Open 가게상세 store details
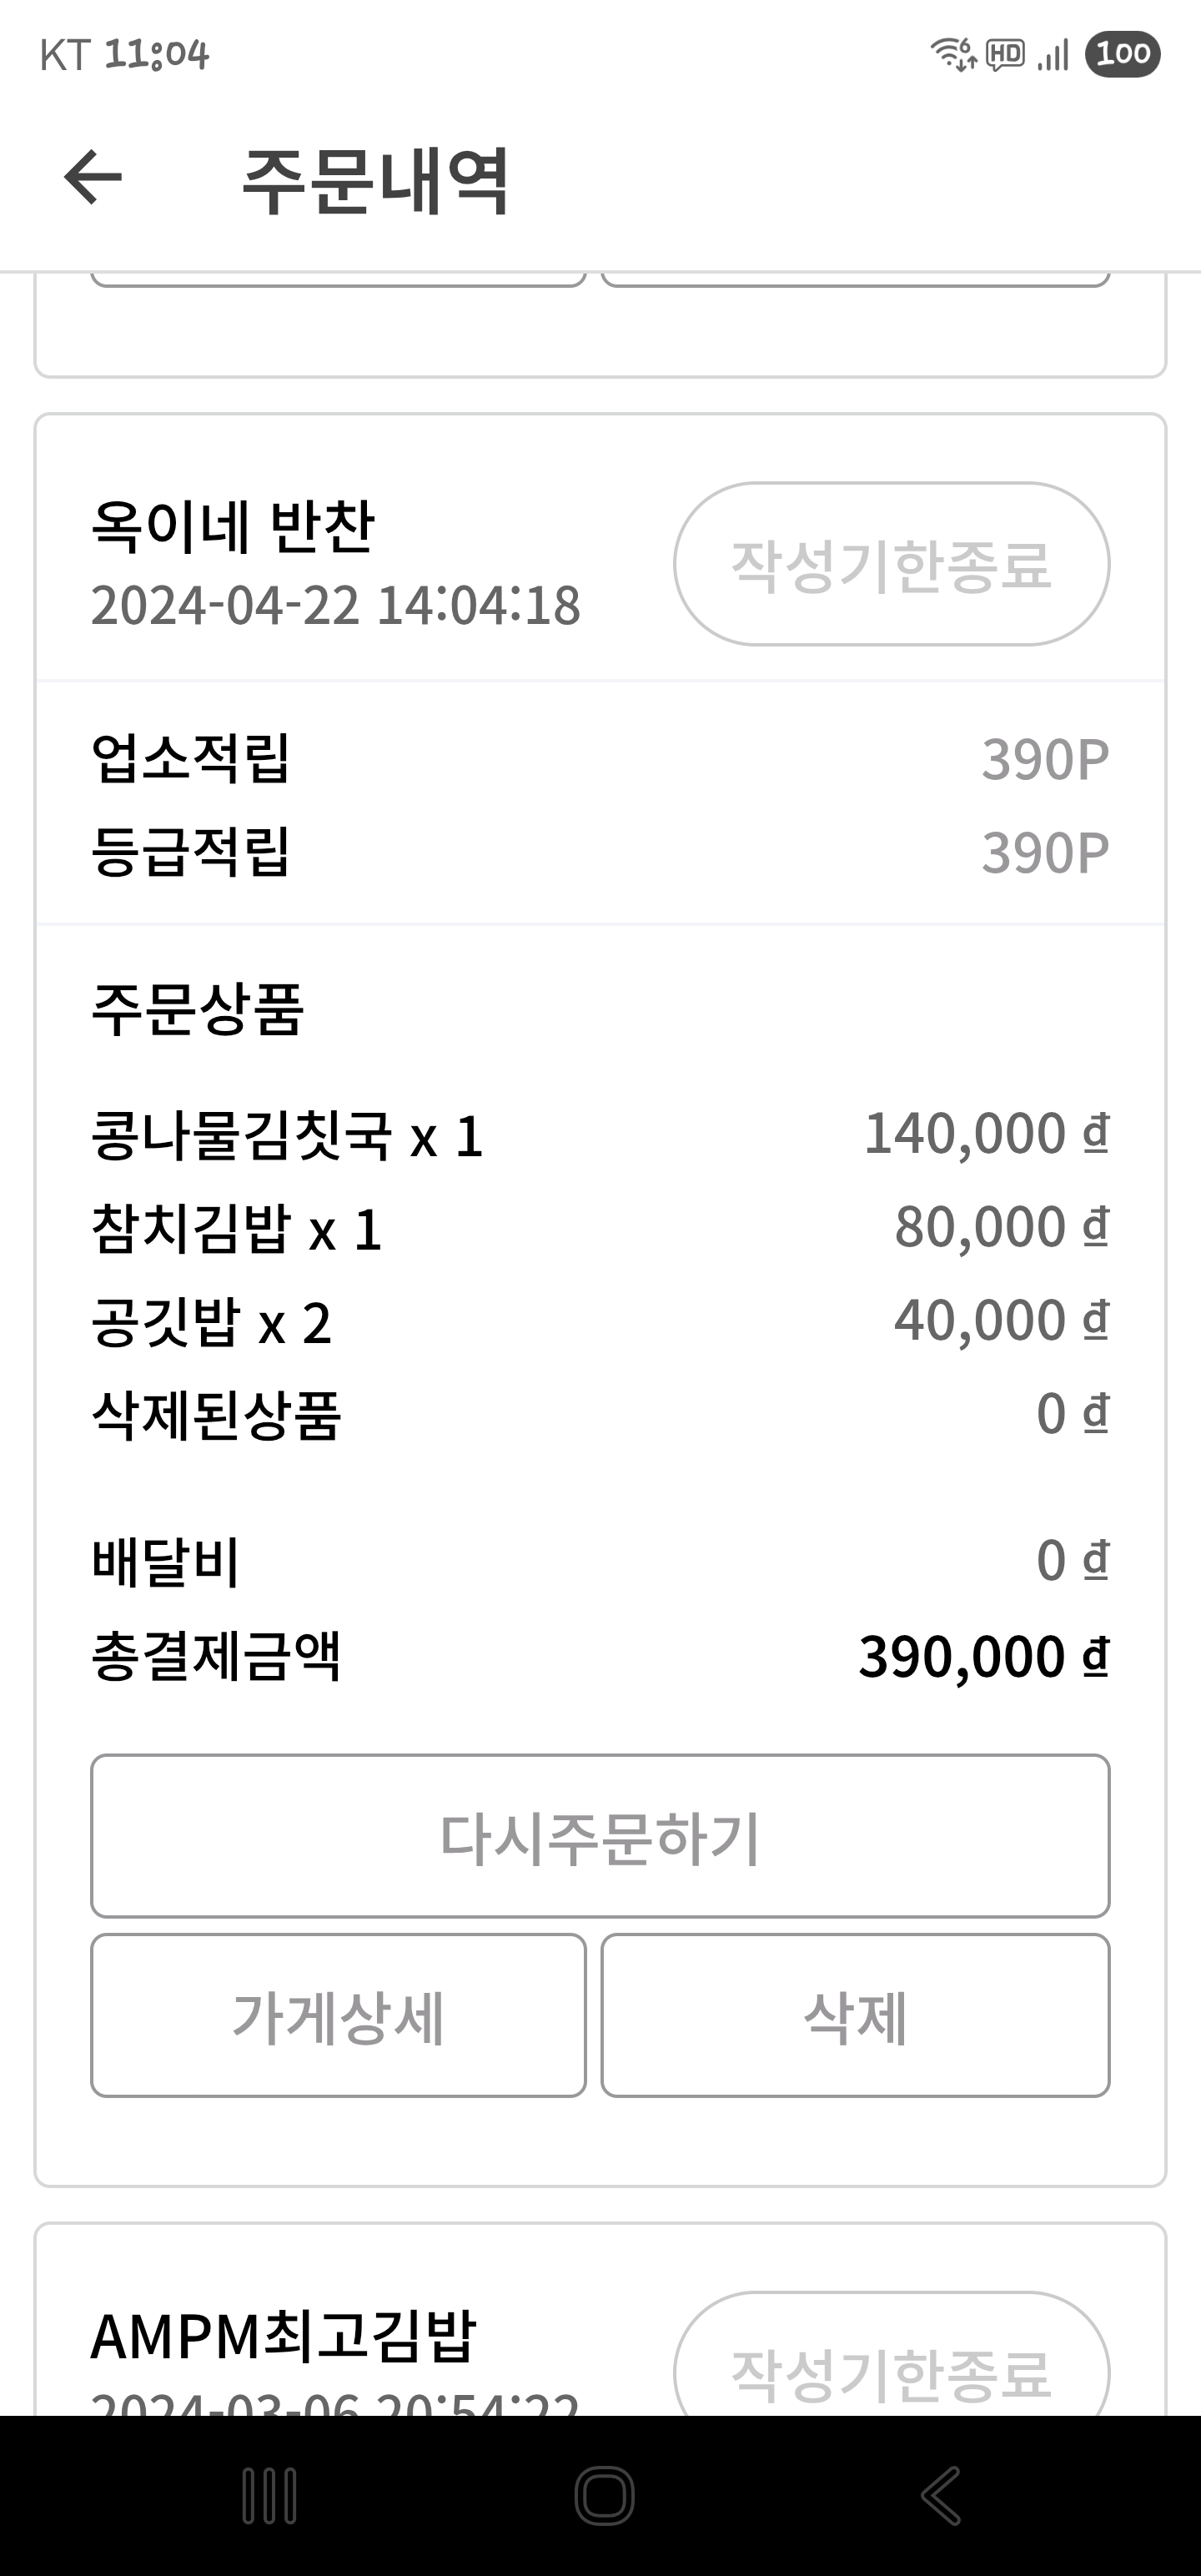 pos(338,2016)
